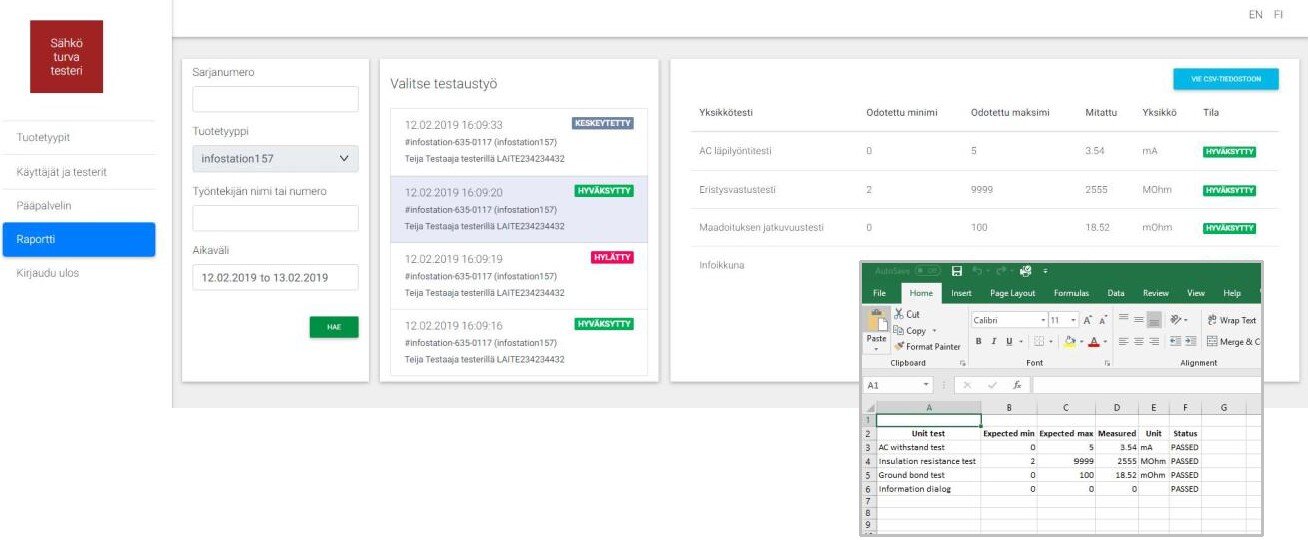1310x540 pixels.
Task: Switch to the Data ribbon tab
Action: pyautogui.click(x=1116, y=293)
